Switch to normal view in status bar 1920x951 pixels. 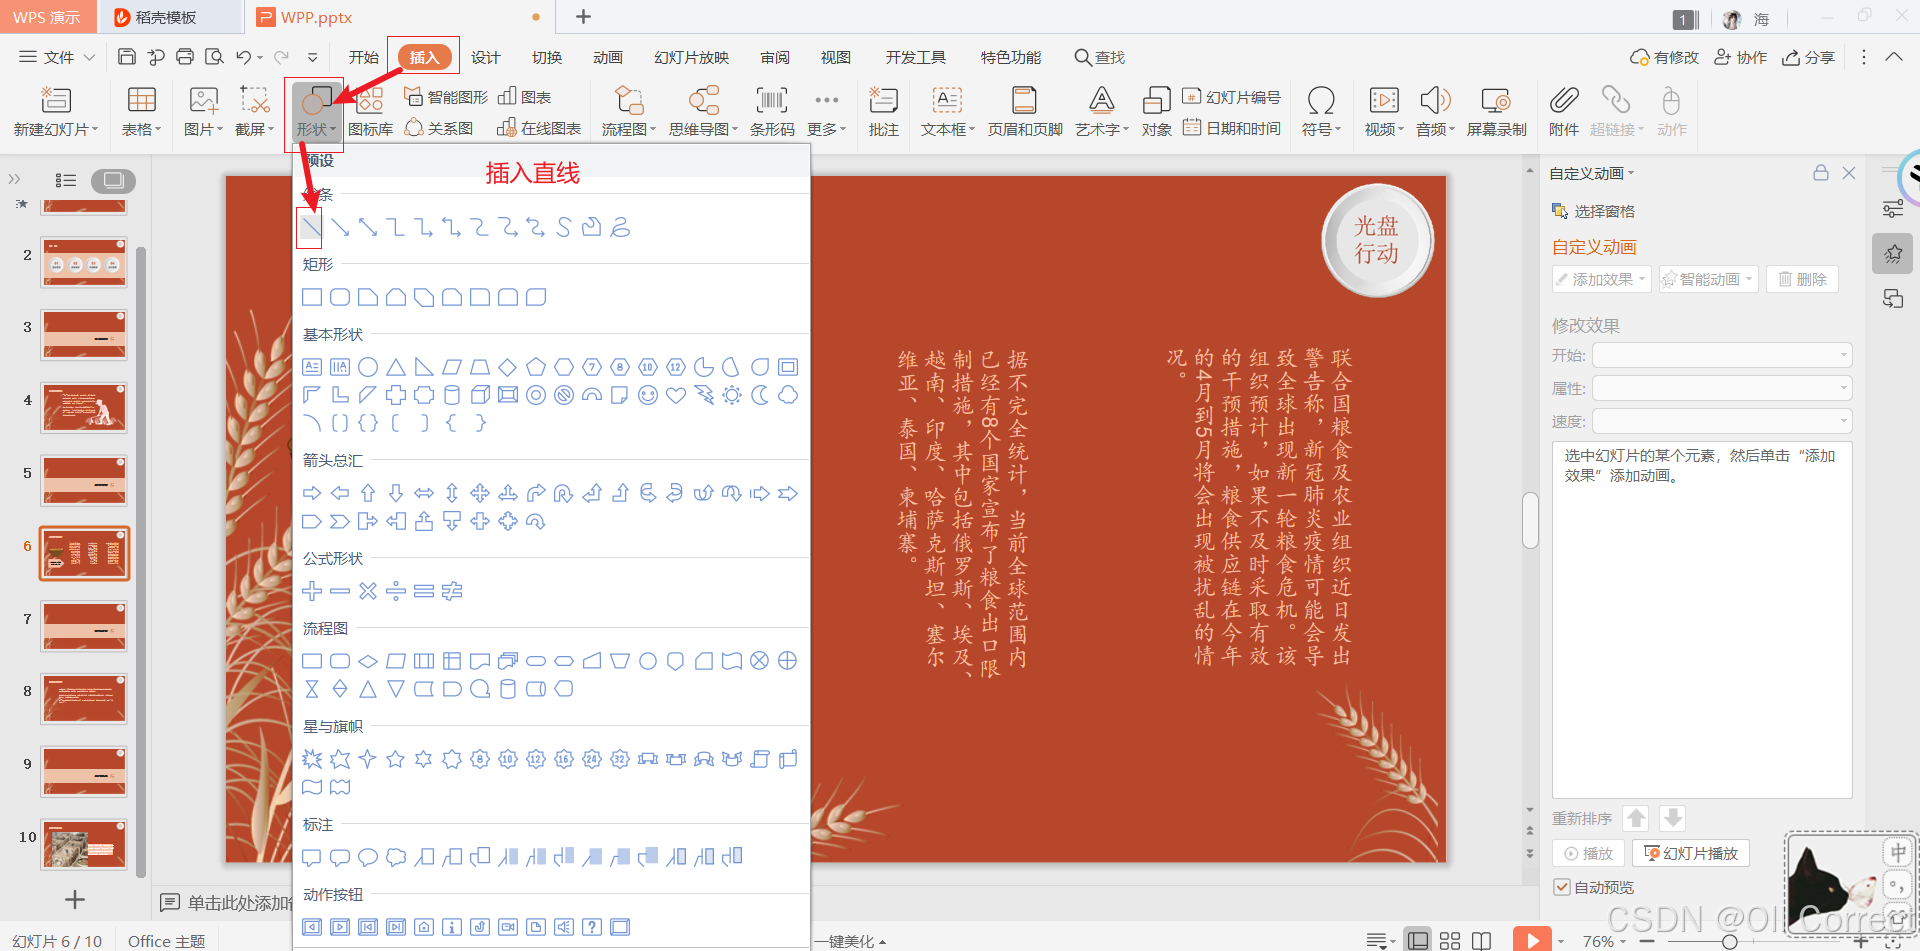pyautogui.click(x=1417, y=940)
